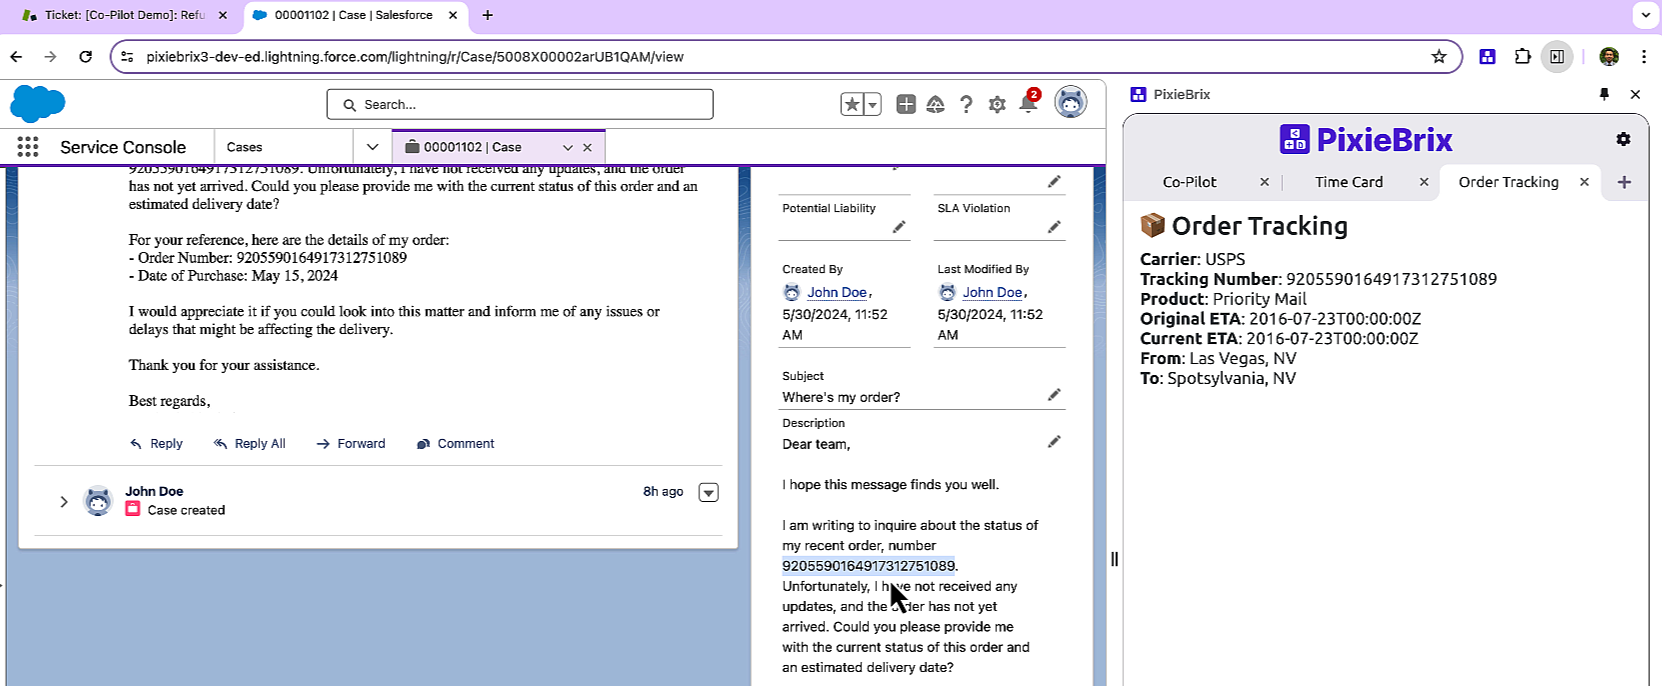
Task: Expand the Case created feed item
Action: pos(64,501)
